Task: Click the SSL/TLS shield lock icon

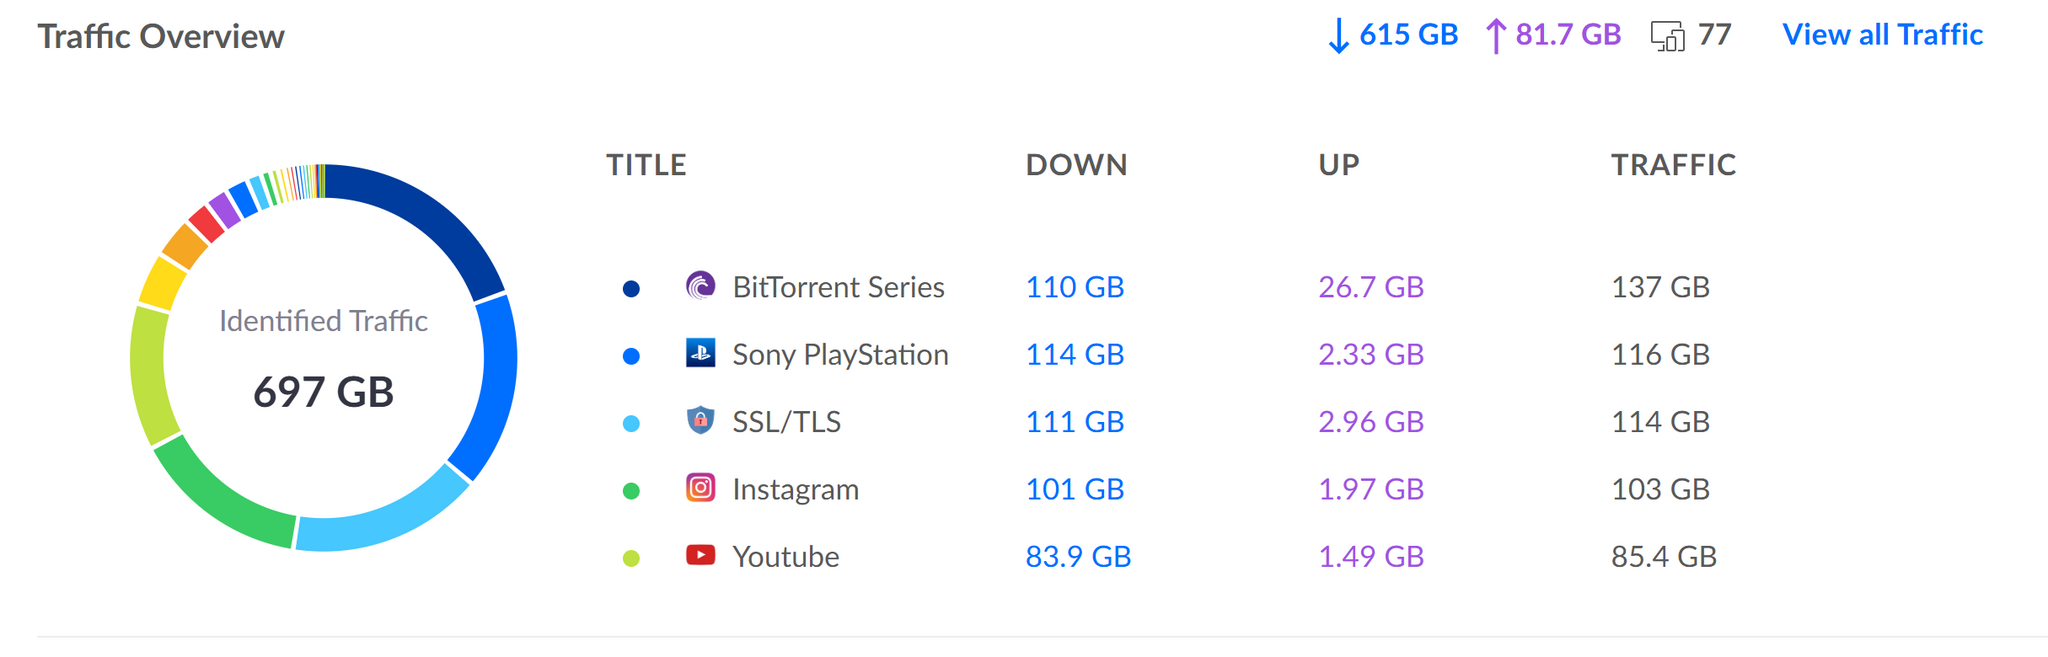Action: [x=700, y=420]
